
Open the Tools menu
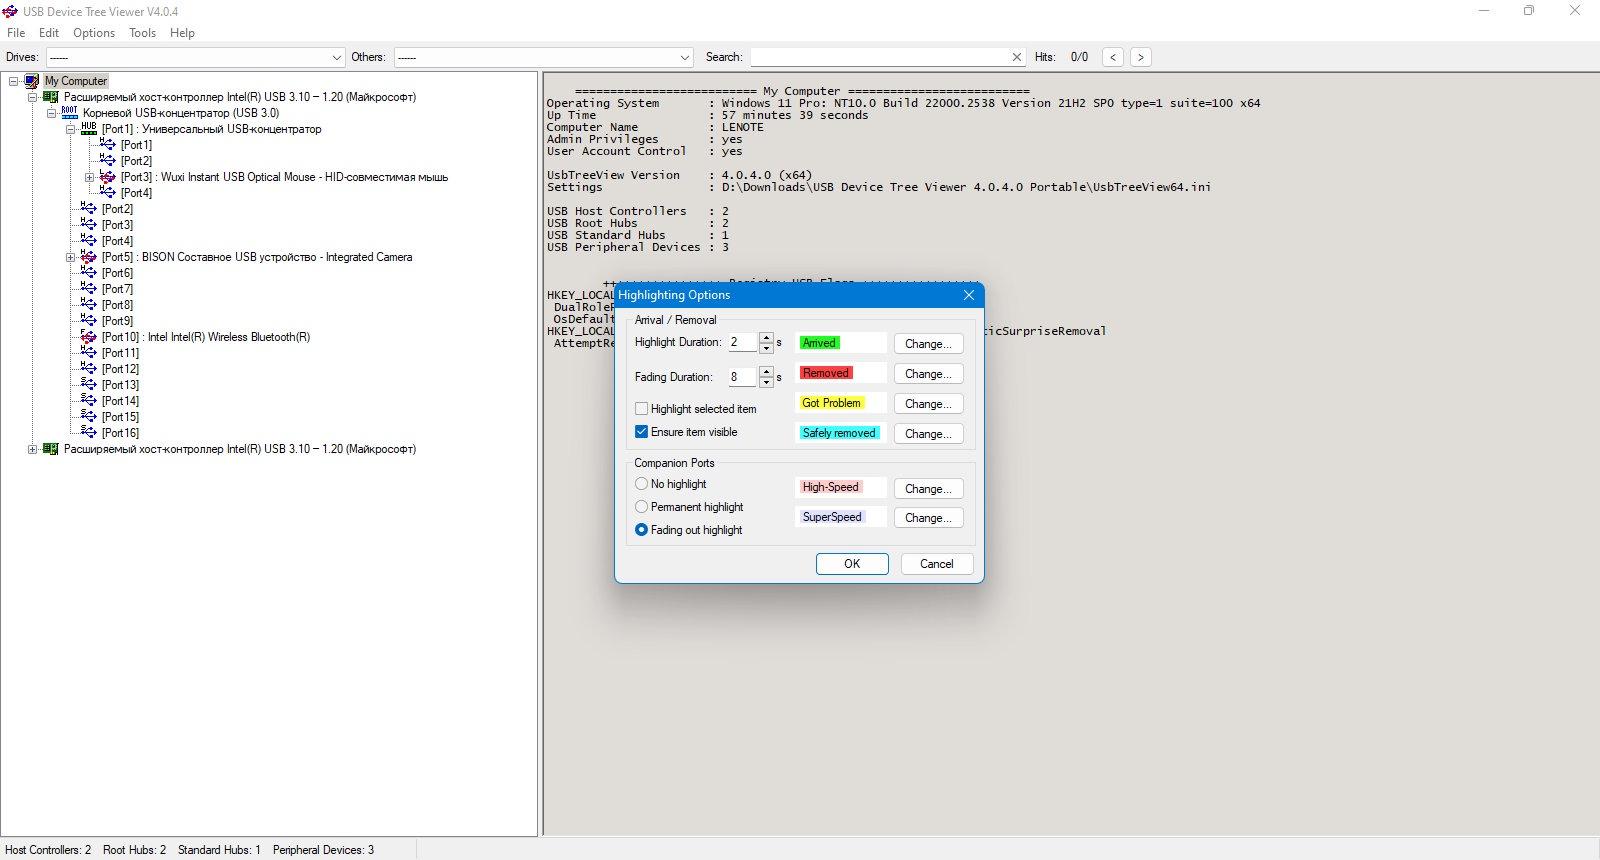142,33
